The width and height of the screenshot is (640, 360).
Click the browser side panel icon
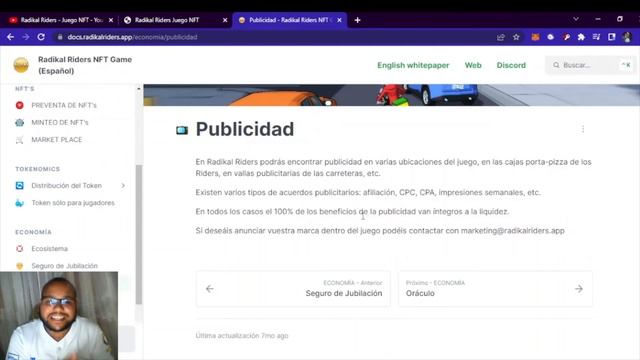click(611, 37)
